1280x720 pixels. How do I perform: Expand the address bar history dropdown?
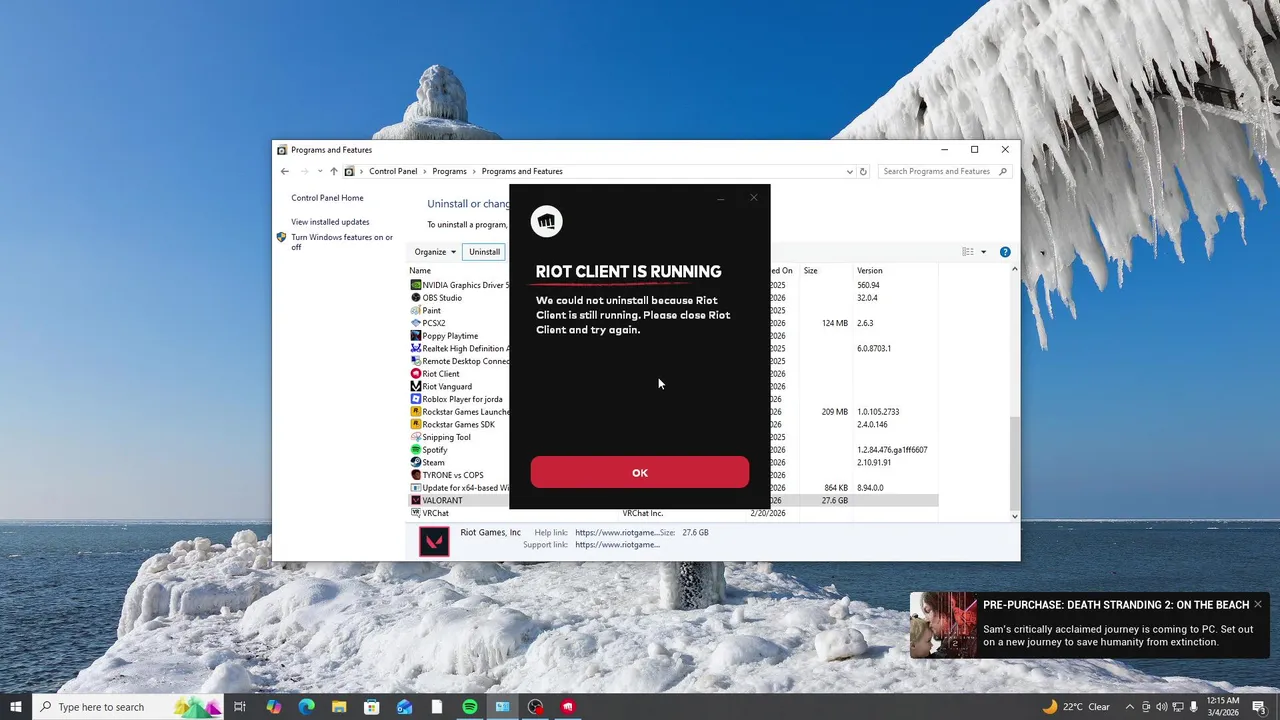tap(849, 171)
